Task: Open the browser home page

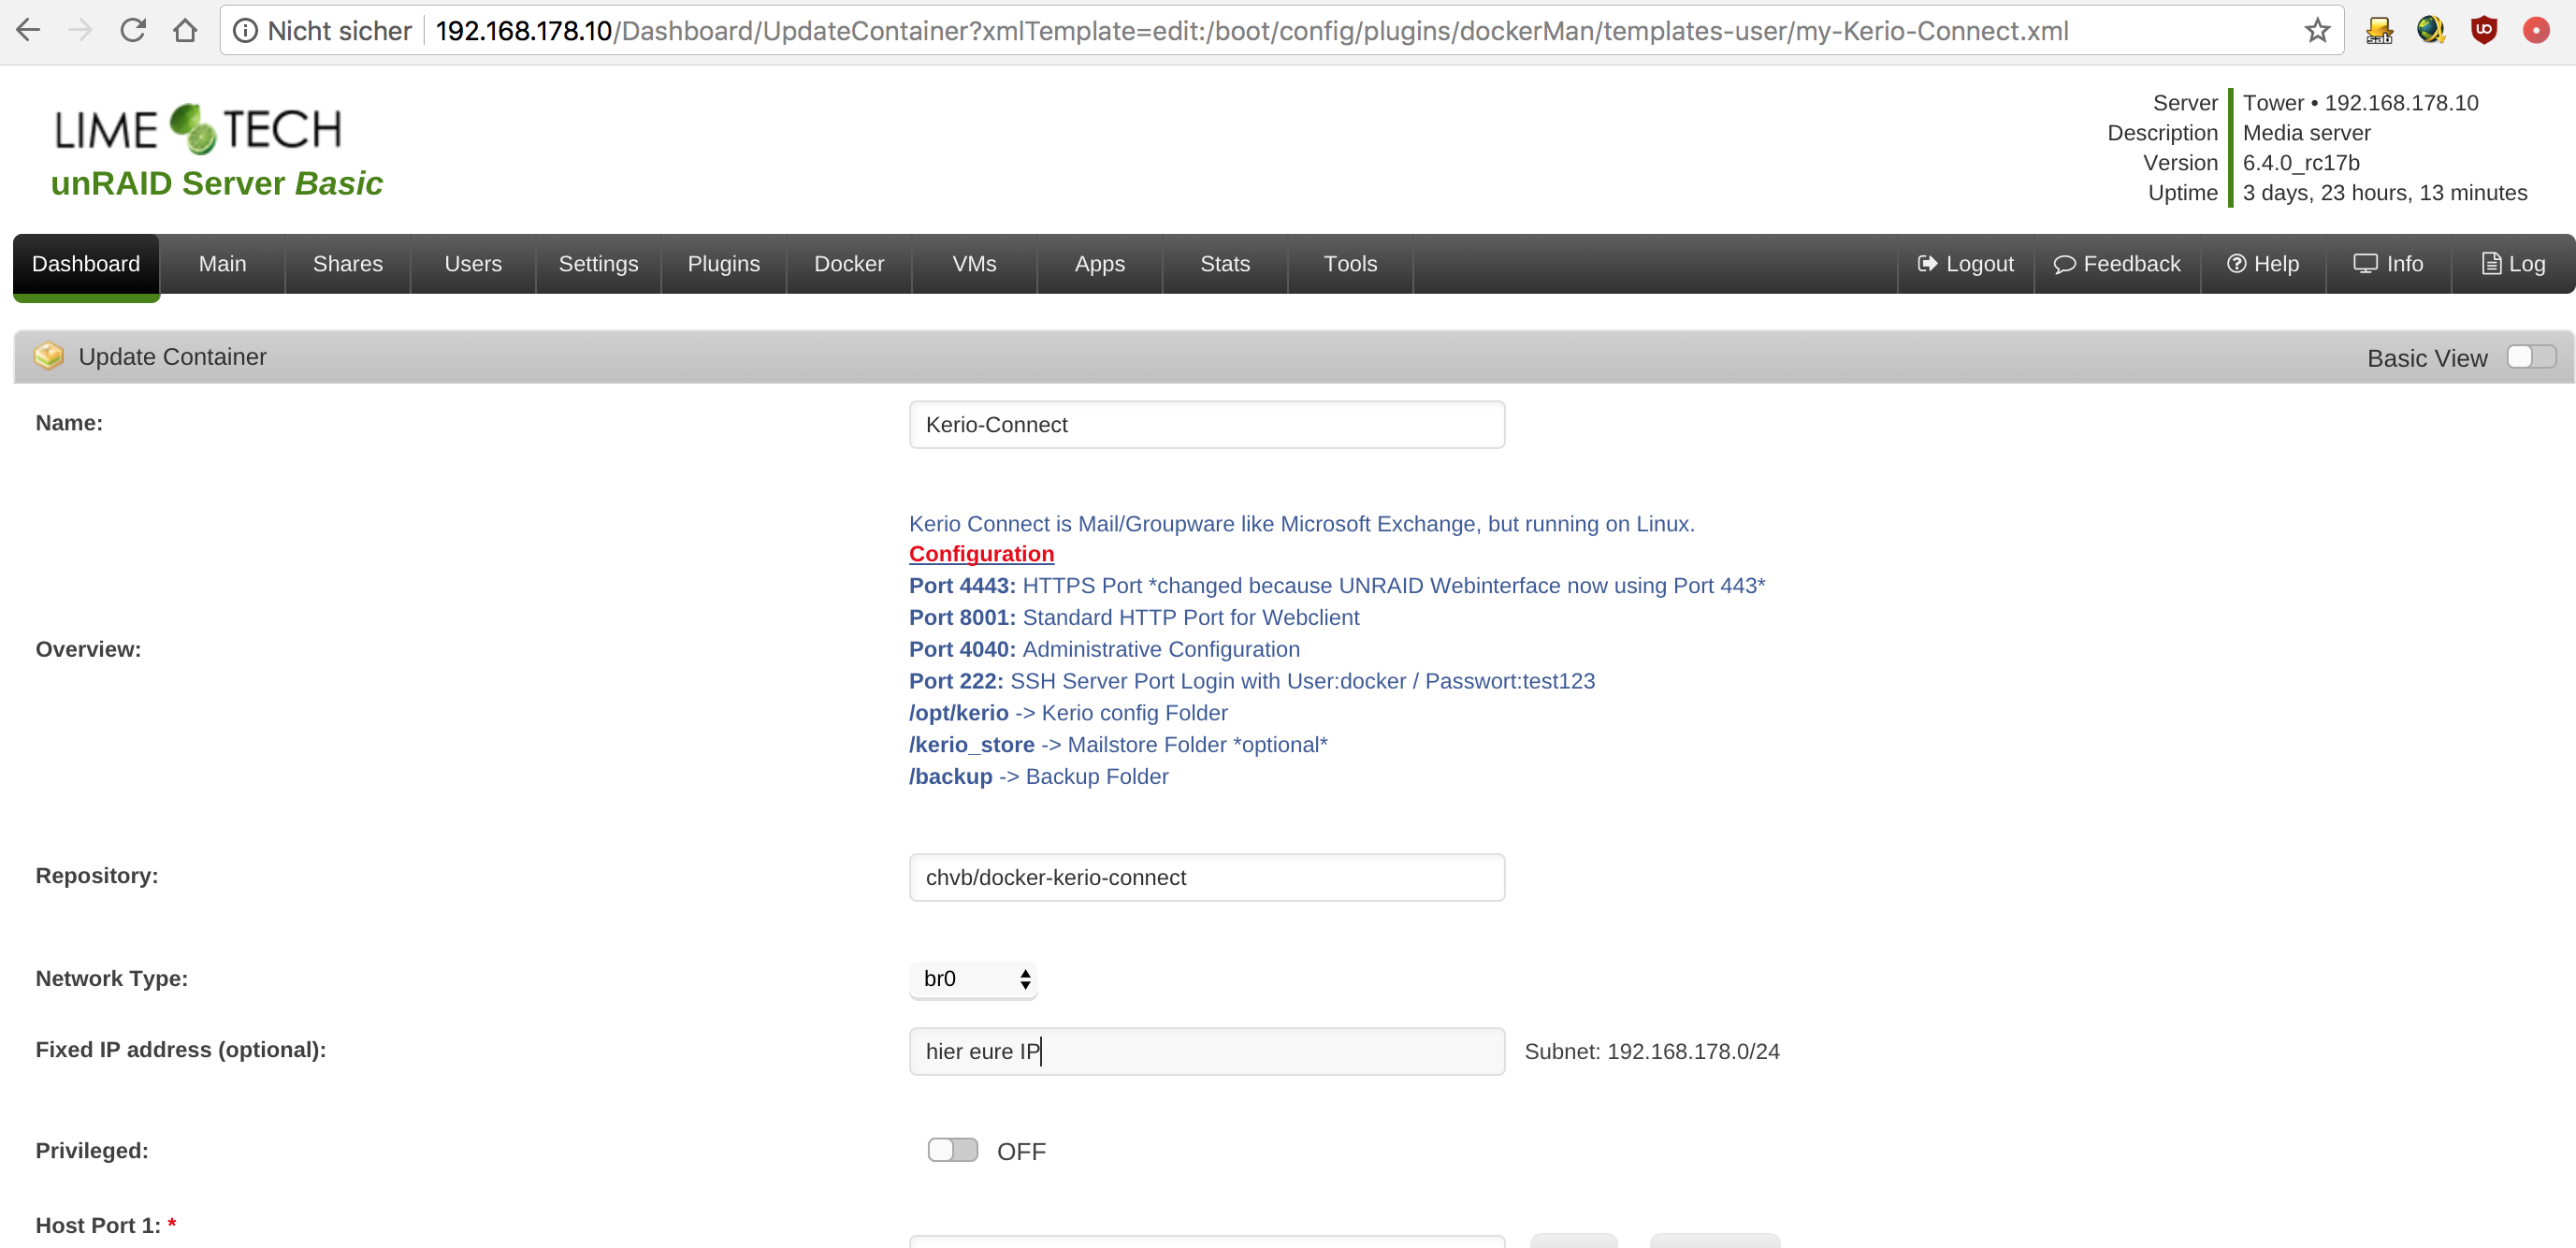Action: click(x=185, y=31)
